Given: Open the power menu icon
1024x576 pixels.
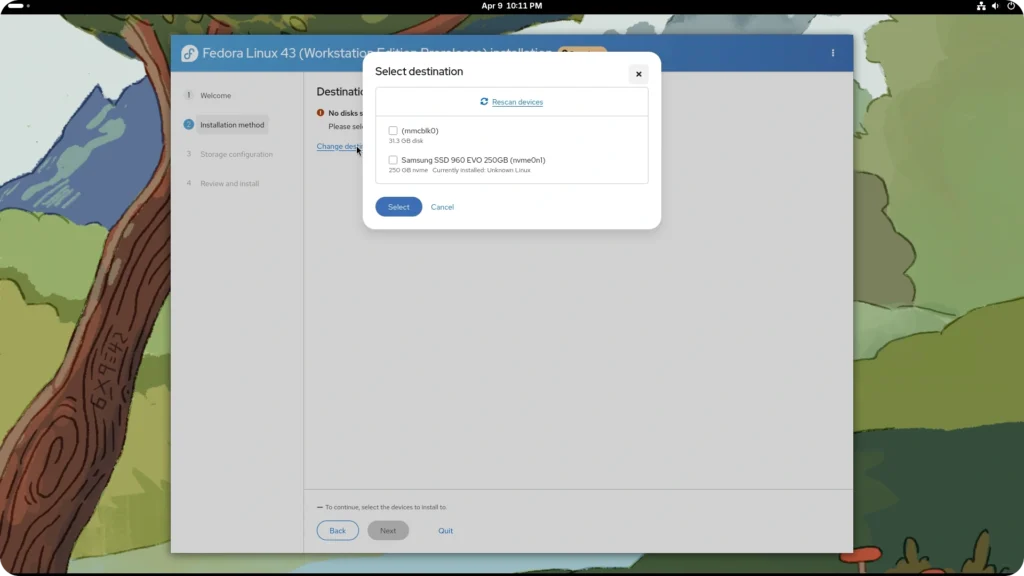Looking at the screenshot, I should pos(1011,6).
